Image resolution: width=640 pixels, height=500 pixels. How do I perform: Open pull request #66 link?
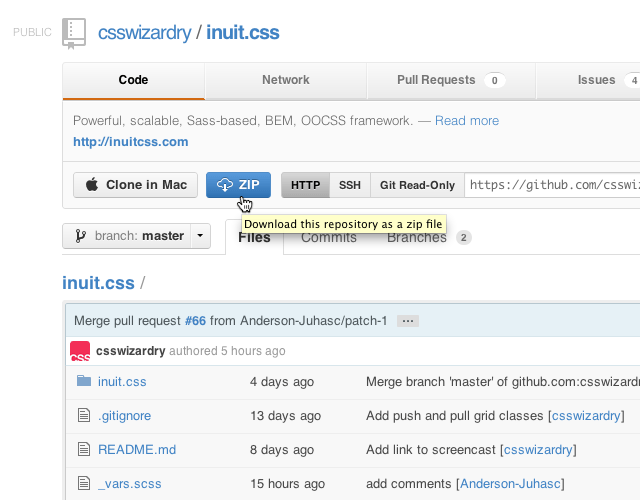pyautogui.click(x=196, y=321)
